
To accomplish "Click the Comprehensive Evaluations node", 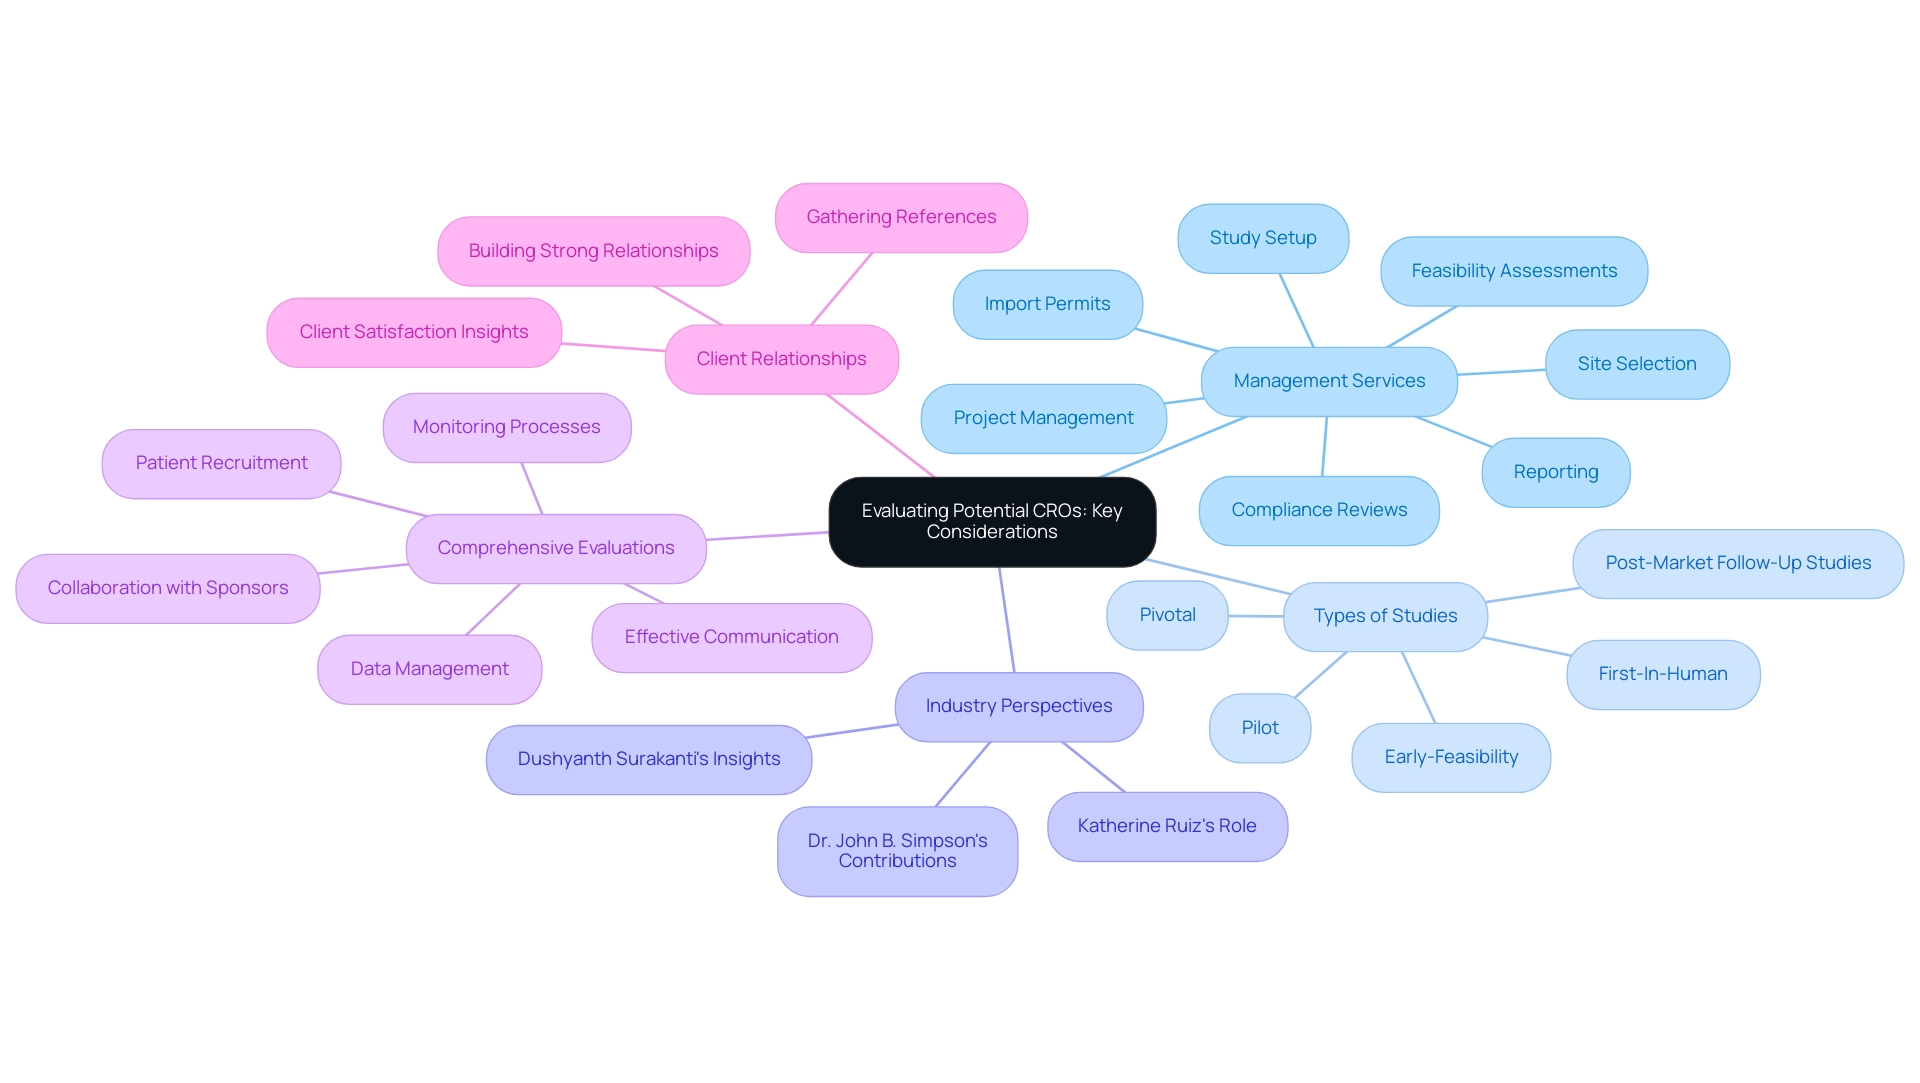I will (x=555, y=546).
